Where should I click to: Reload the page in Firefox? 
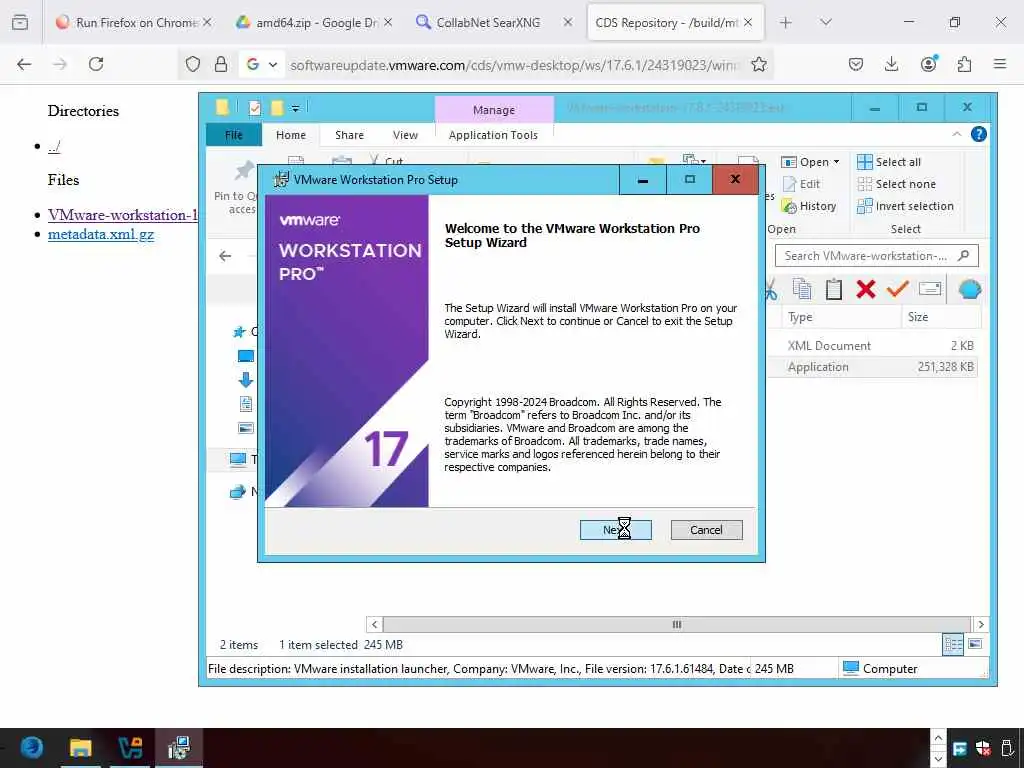(96, 64)
